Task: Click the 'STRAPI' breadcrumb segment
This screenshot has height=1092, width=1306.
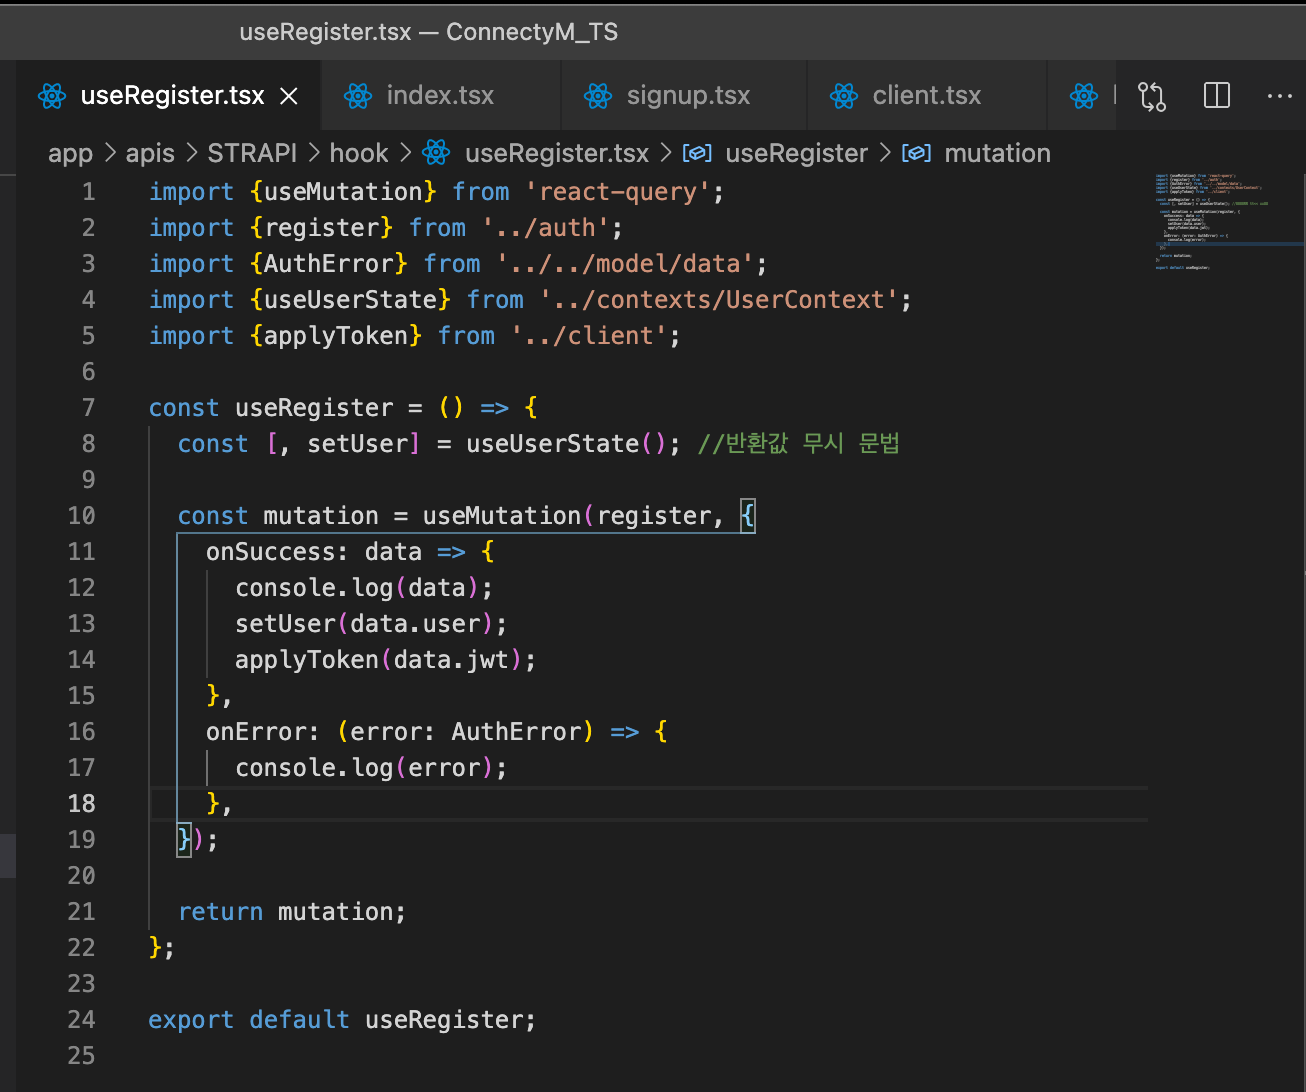Action: point(252,153)
